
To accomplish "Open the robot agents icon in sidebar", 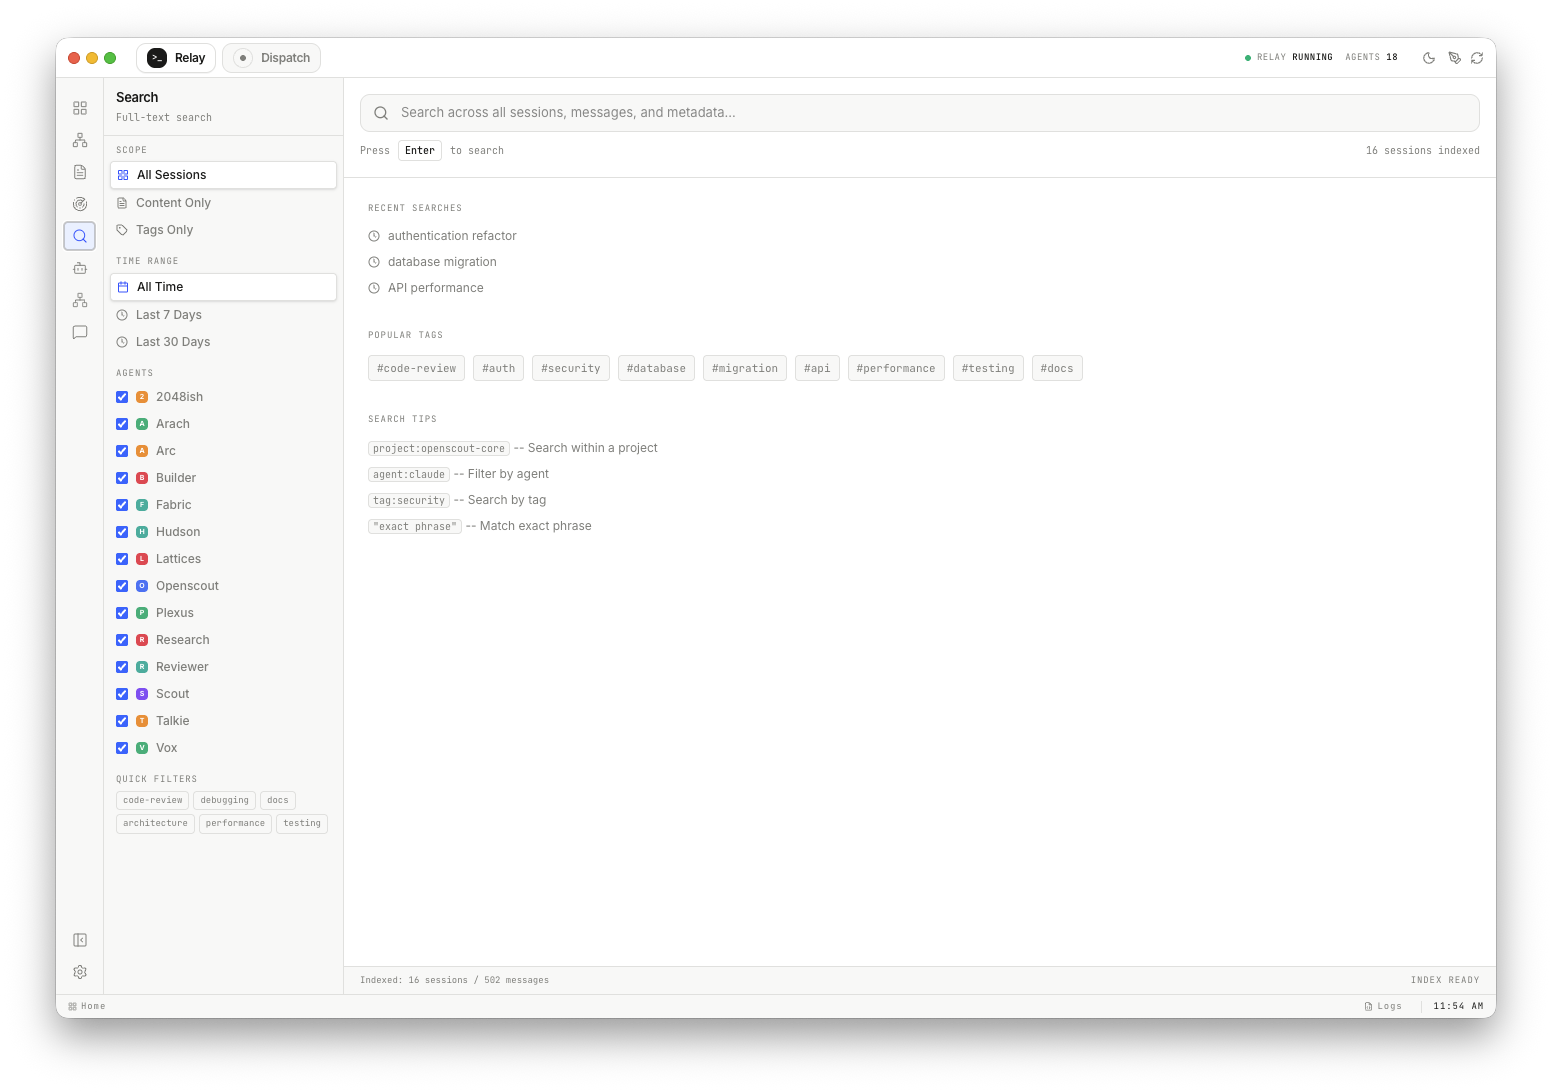I will pos(80,268).
